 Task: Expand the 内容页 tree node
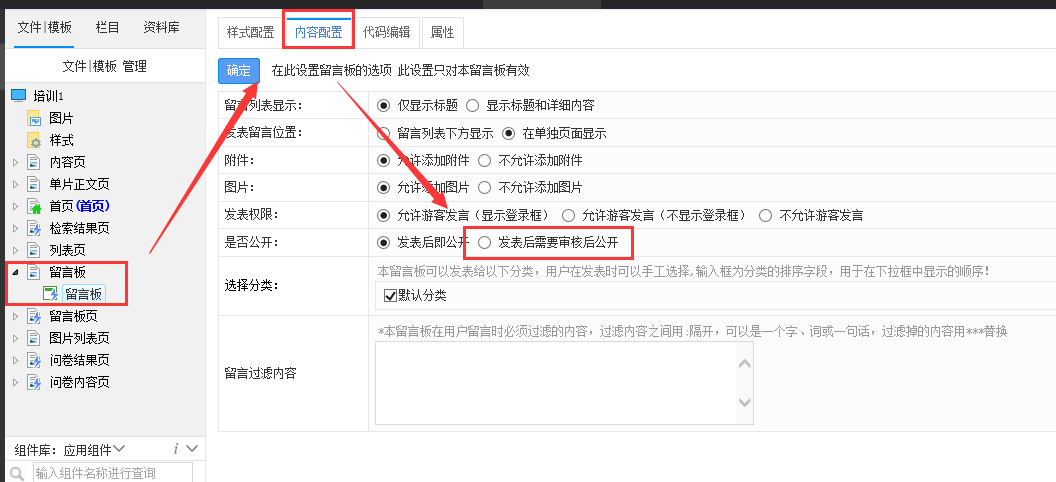tap(15, 162)
